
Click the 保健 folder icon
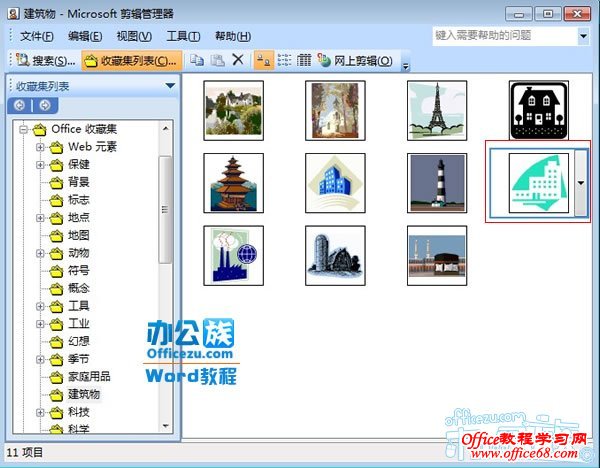click(x=56, y=165)
